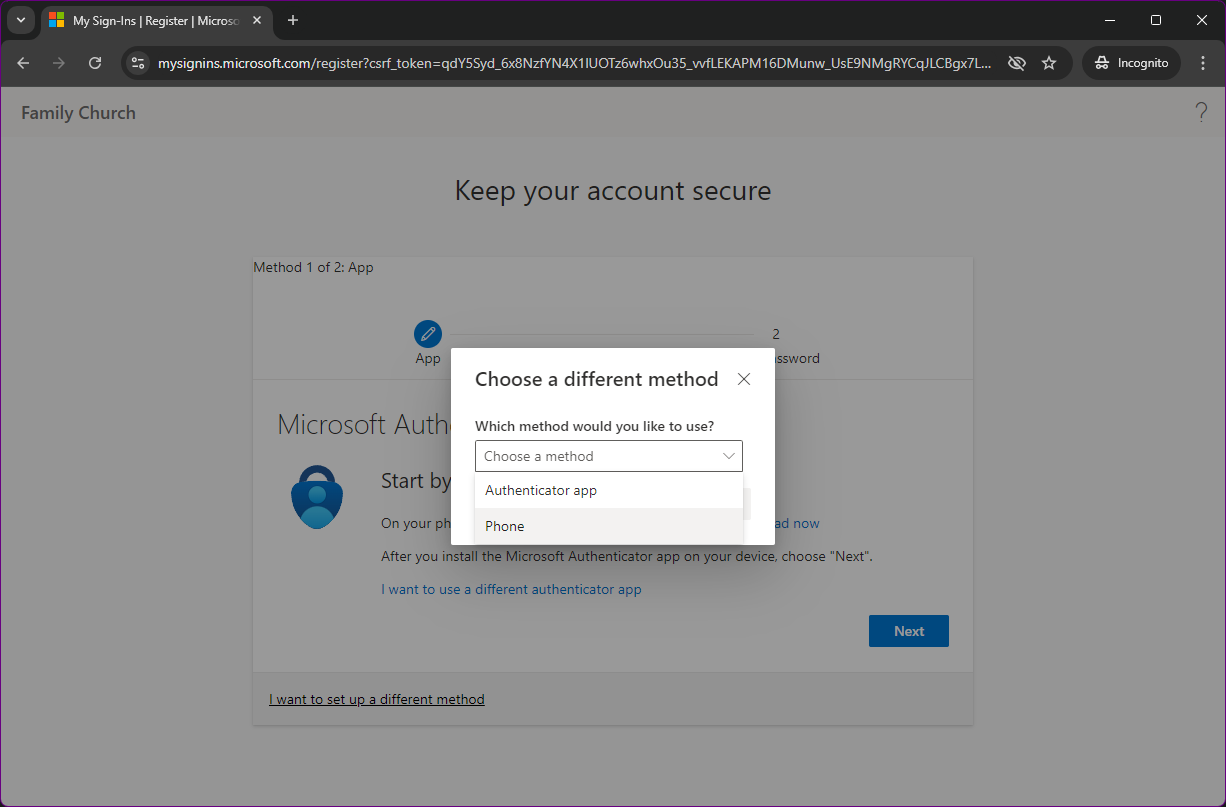
Task: Maximize the browser window
Action: pos(1156,20)
